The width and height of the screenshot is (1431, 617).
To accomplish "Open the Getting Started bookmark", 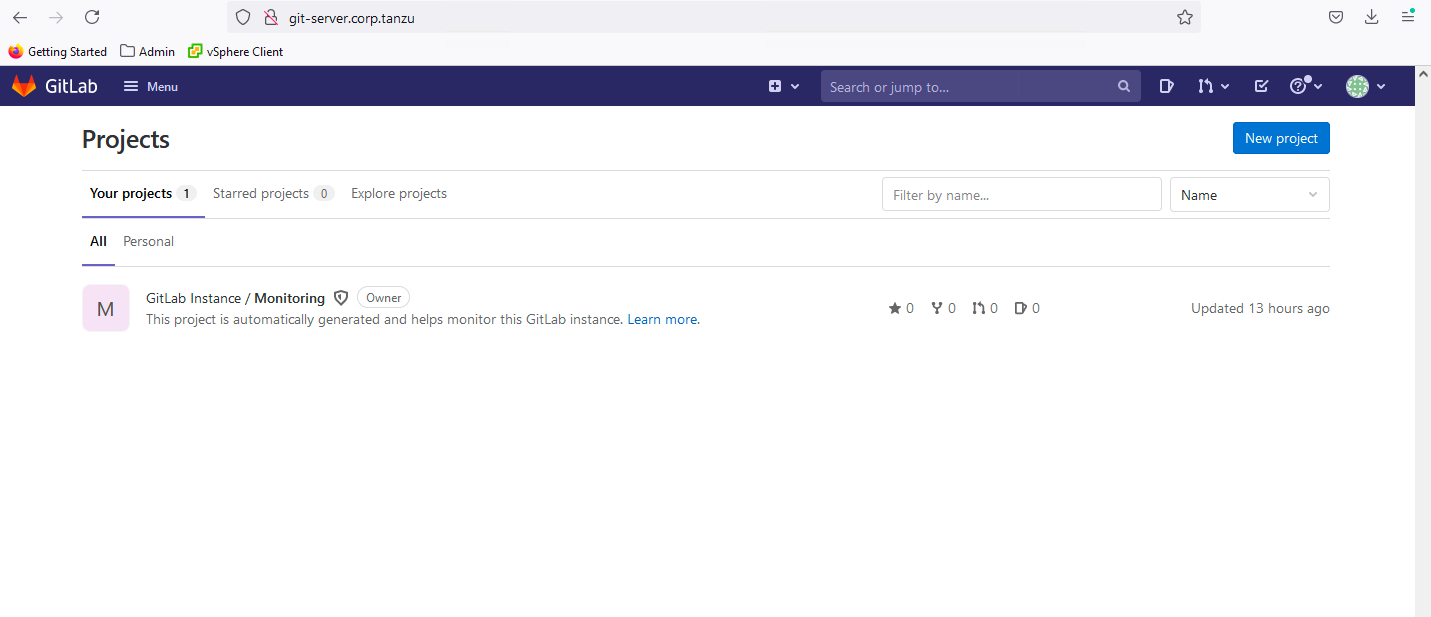I will (58, 51).
